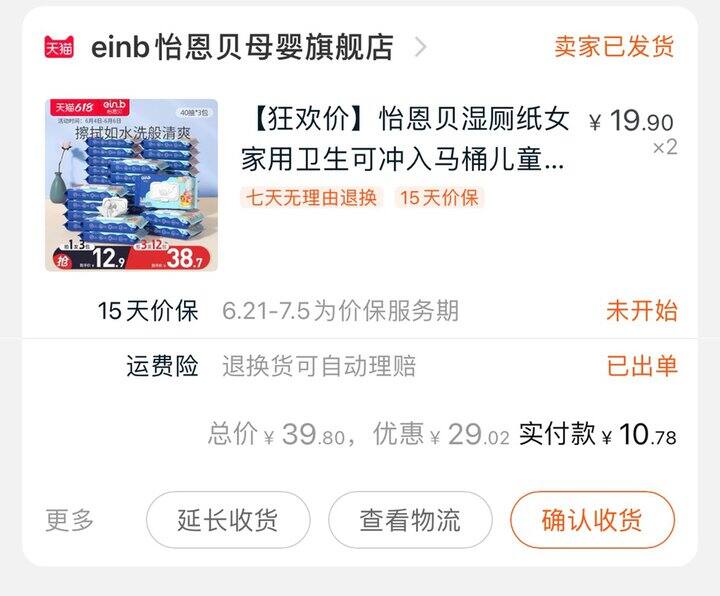Click the 延长收货 button
Image resolution: width=720 pixels, height=596 pixels.
(228, 520)
